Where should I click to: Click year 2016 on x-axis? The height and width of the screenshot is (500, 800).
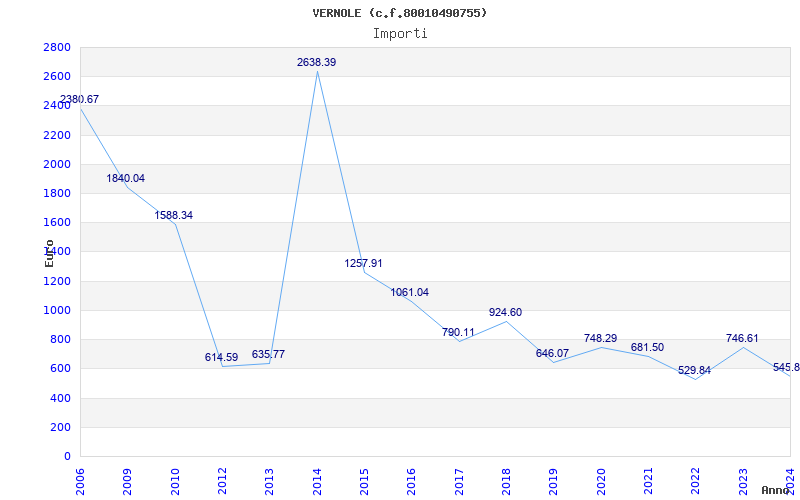(x=411, y=482)
